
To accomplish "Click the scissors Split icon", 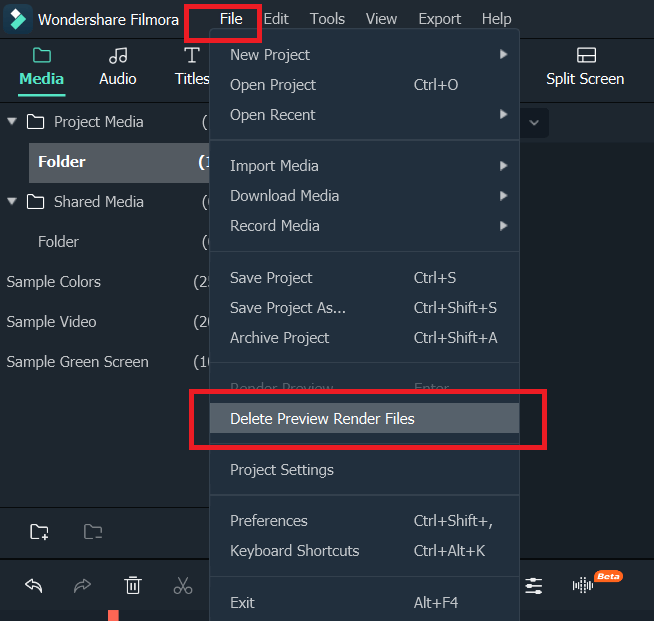I will pyautogui.click(x=183, y=586).
